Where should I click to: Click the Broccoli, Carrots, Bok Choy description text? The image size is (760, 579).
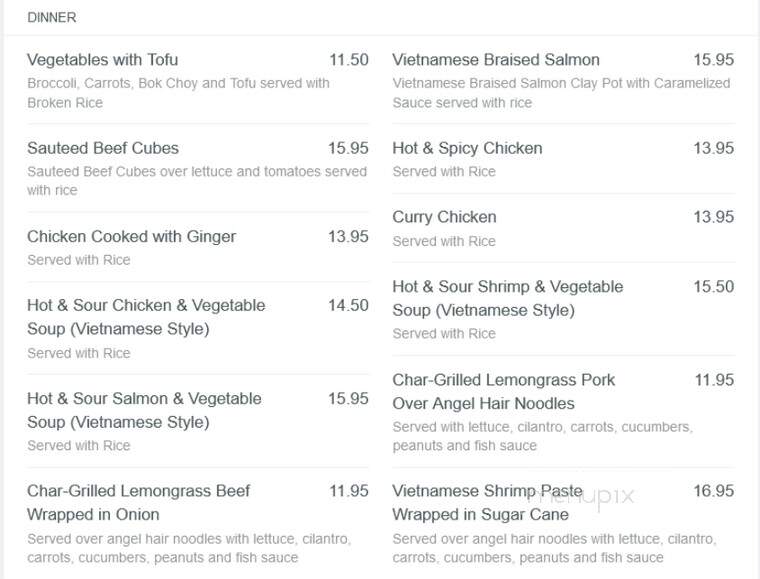tap(178, 93)
